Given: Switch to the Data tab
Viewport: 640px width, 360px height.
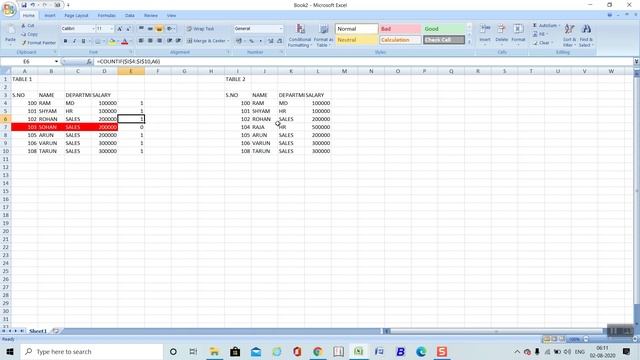Looking at the screenshot, I should 130,16.
